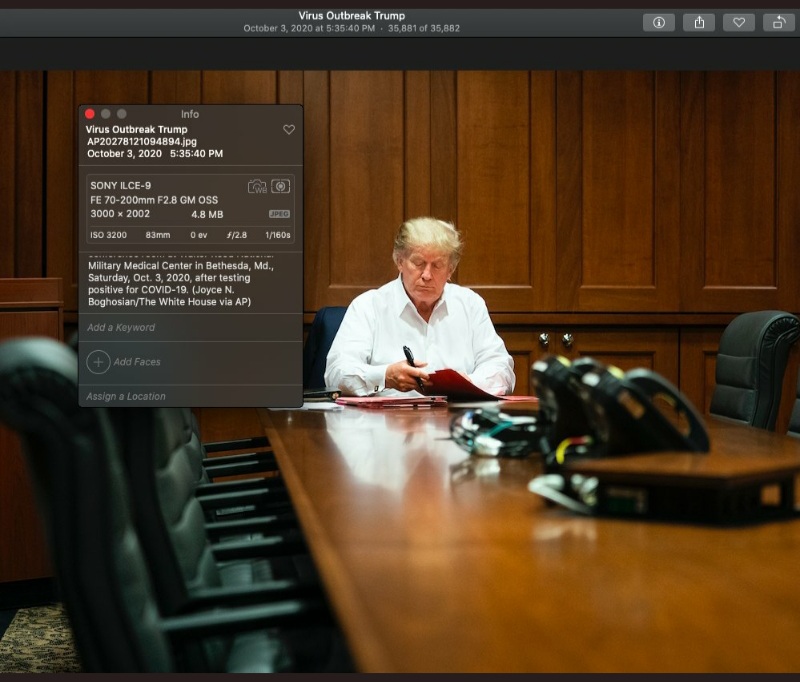Favorite the photo with the toolbar heart
Image resolution: width=800 pixels, height=682 pixels.
click(x=739, y=22)
